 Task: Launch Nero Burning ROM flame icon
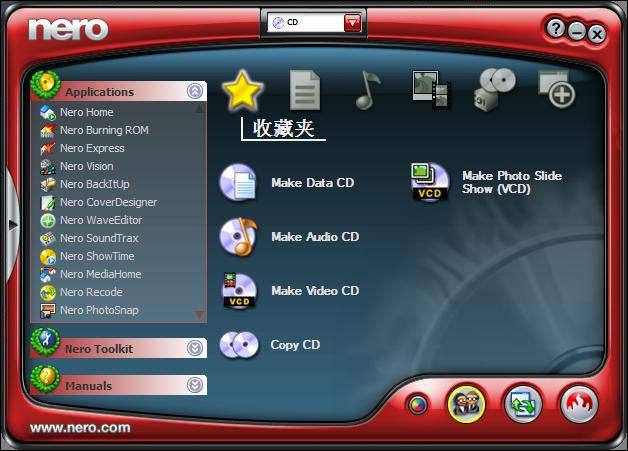tap(577, 403)
